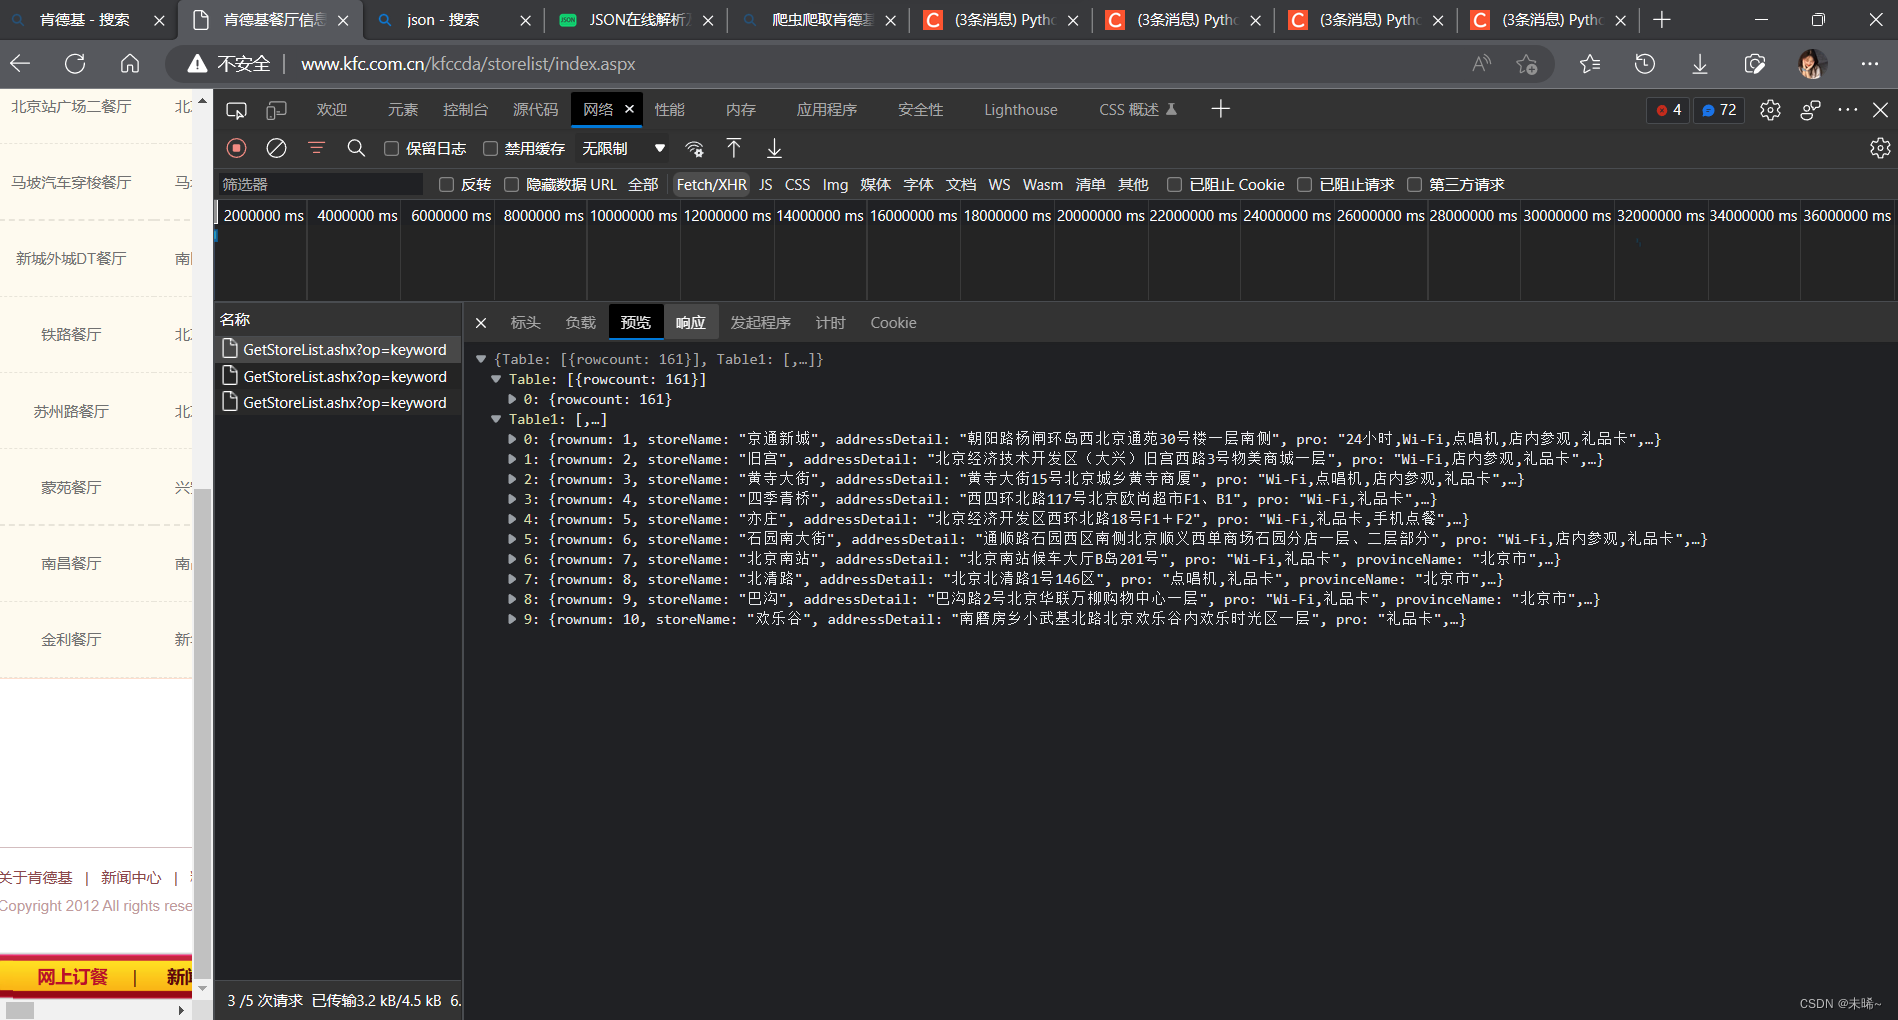Open the Cookie tab of request
Viewport: 1898px width, 1020px height.
(893, 323)
